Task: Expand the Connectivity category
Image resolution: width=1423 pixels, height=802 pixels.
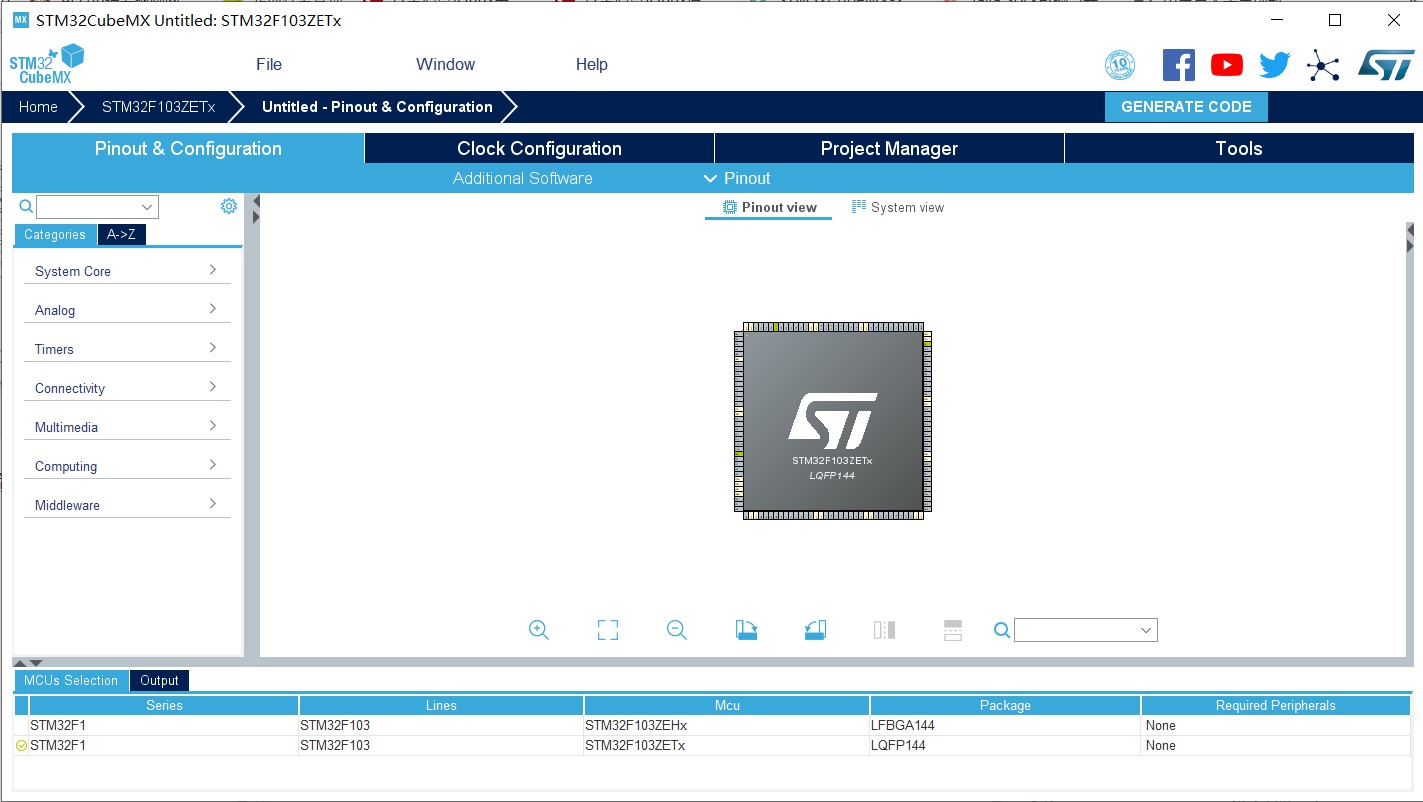Action: (x=127, y=388)
